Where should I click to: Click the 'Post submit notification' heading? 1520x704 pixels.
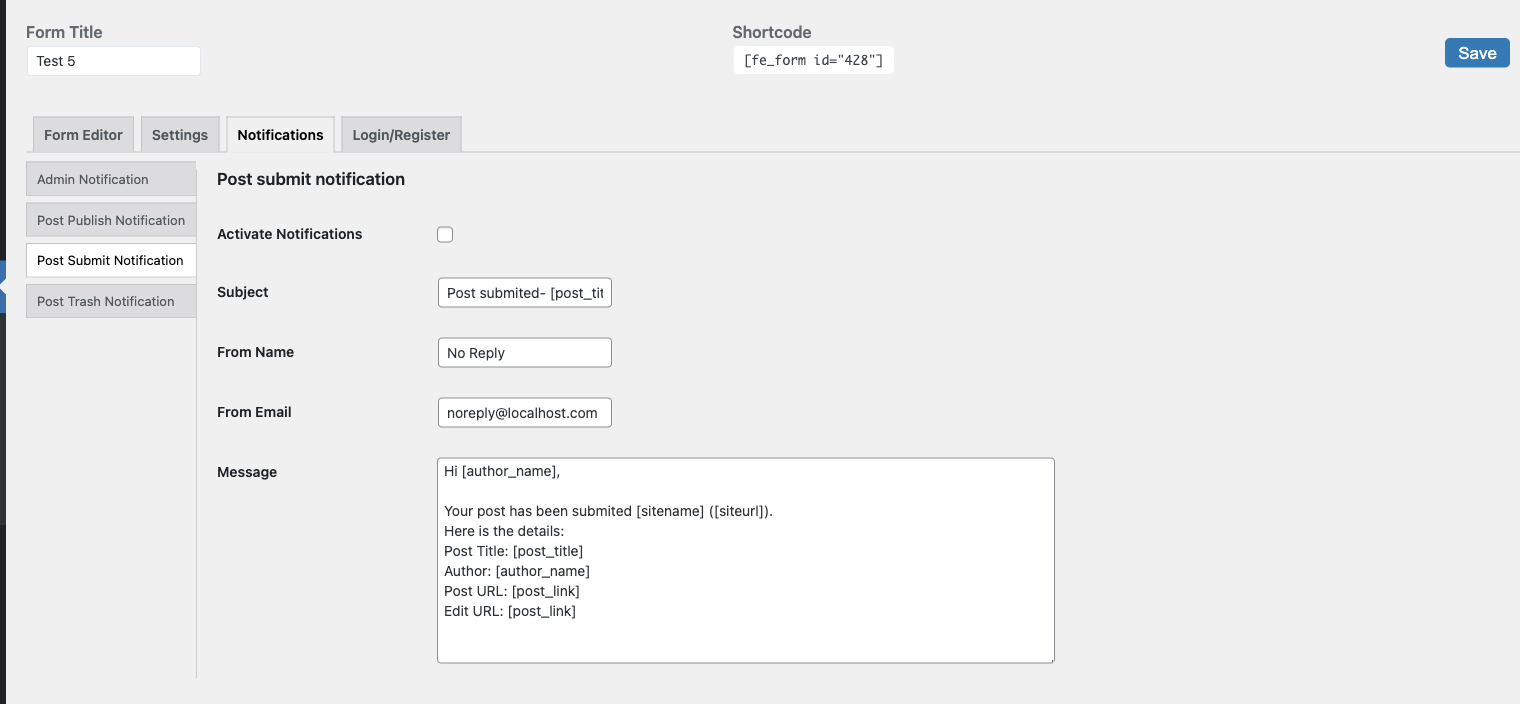[x=311, y=179]
